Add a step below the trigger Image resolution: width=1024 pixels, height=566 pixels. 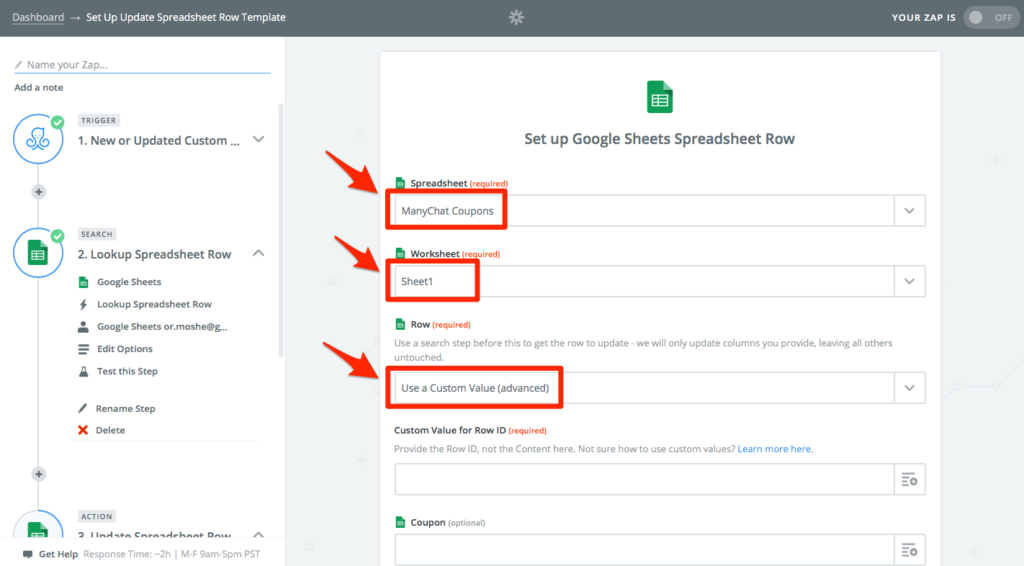tap(38, 192)
